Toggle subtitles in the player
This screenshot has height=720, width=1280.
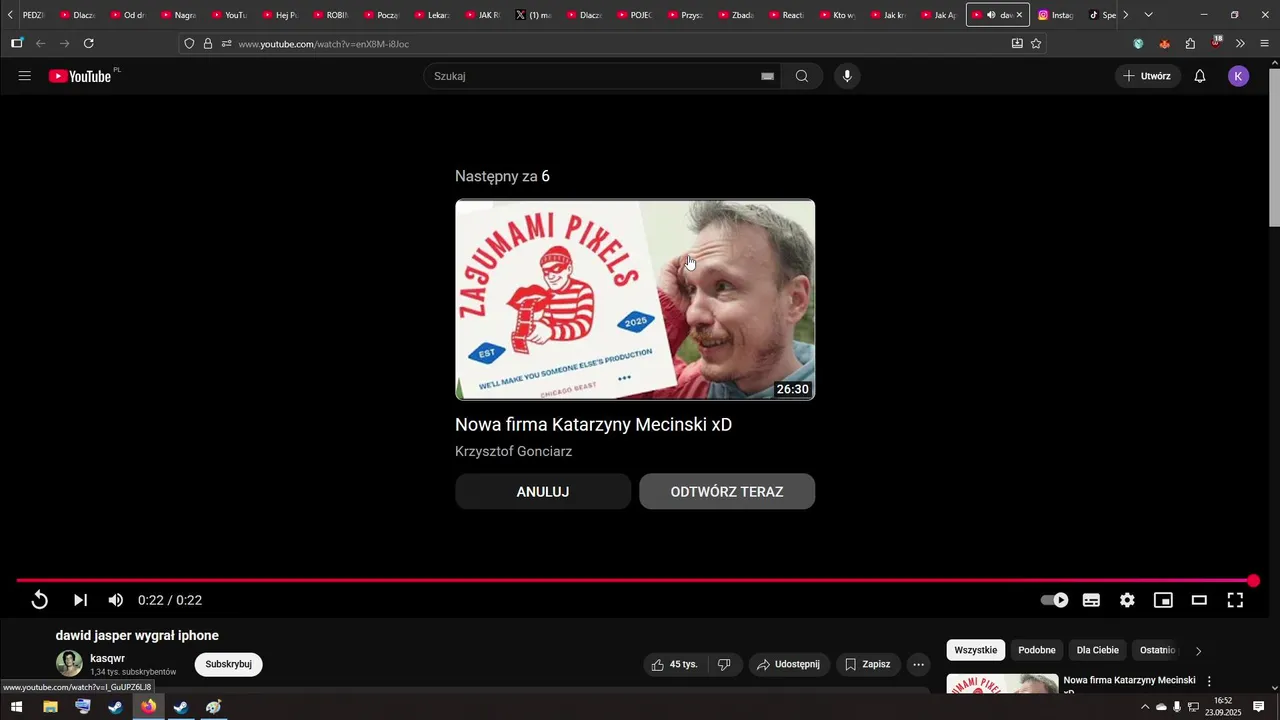(x=1091, y=600)
